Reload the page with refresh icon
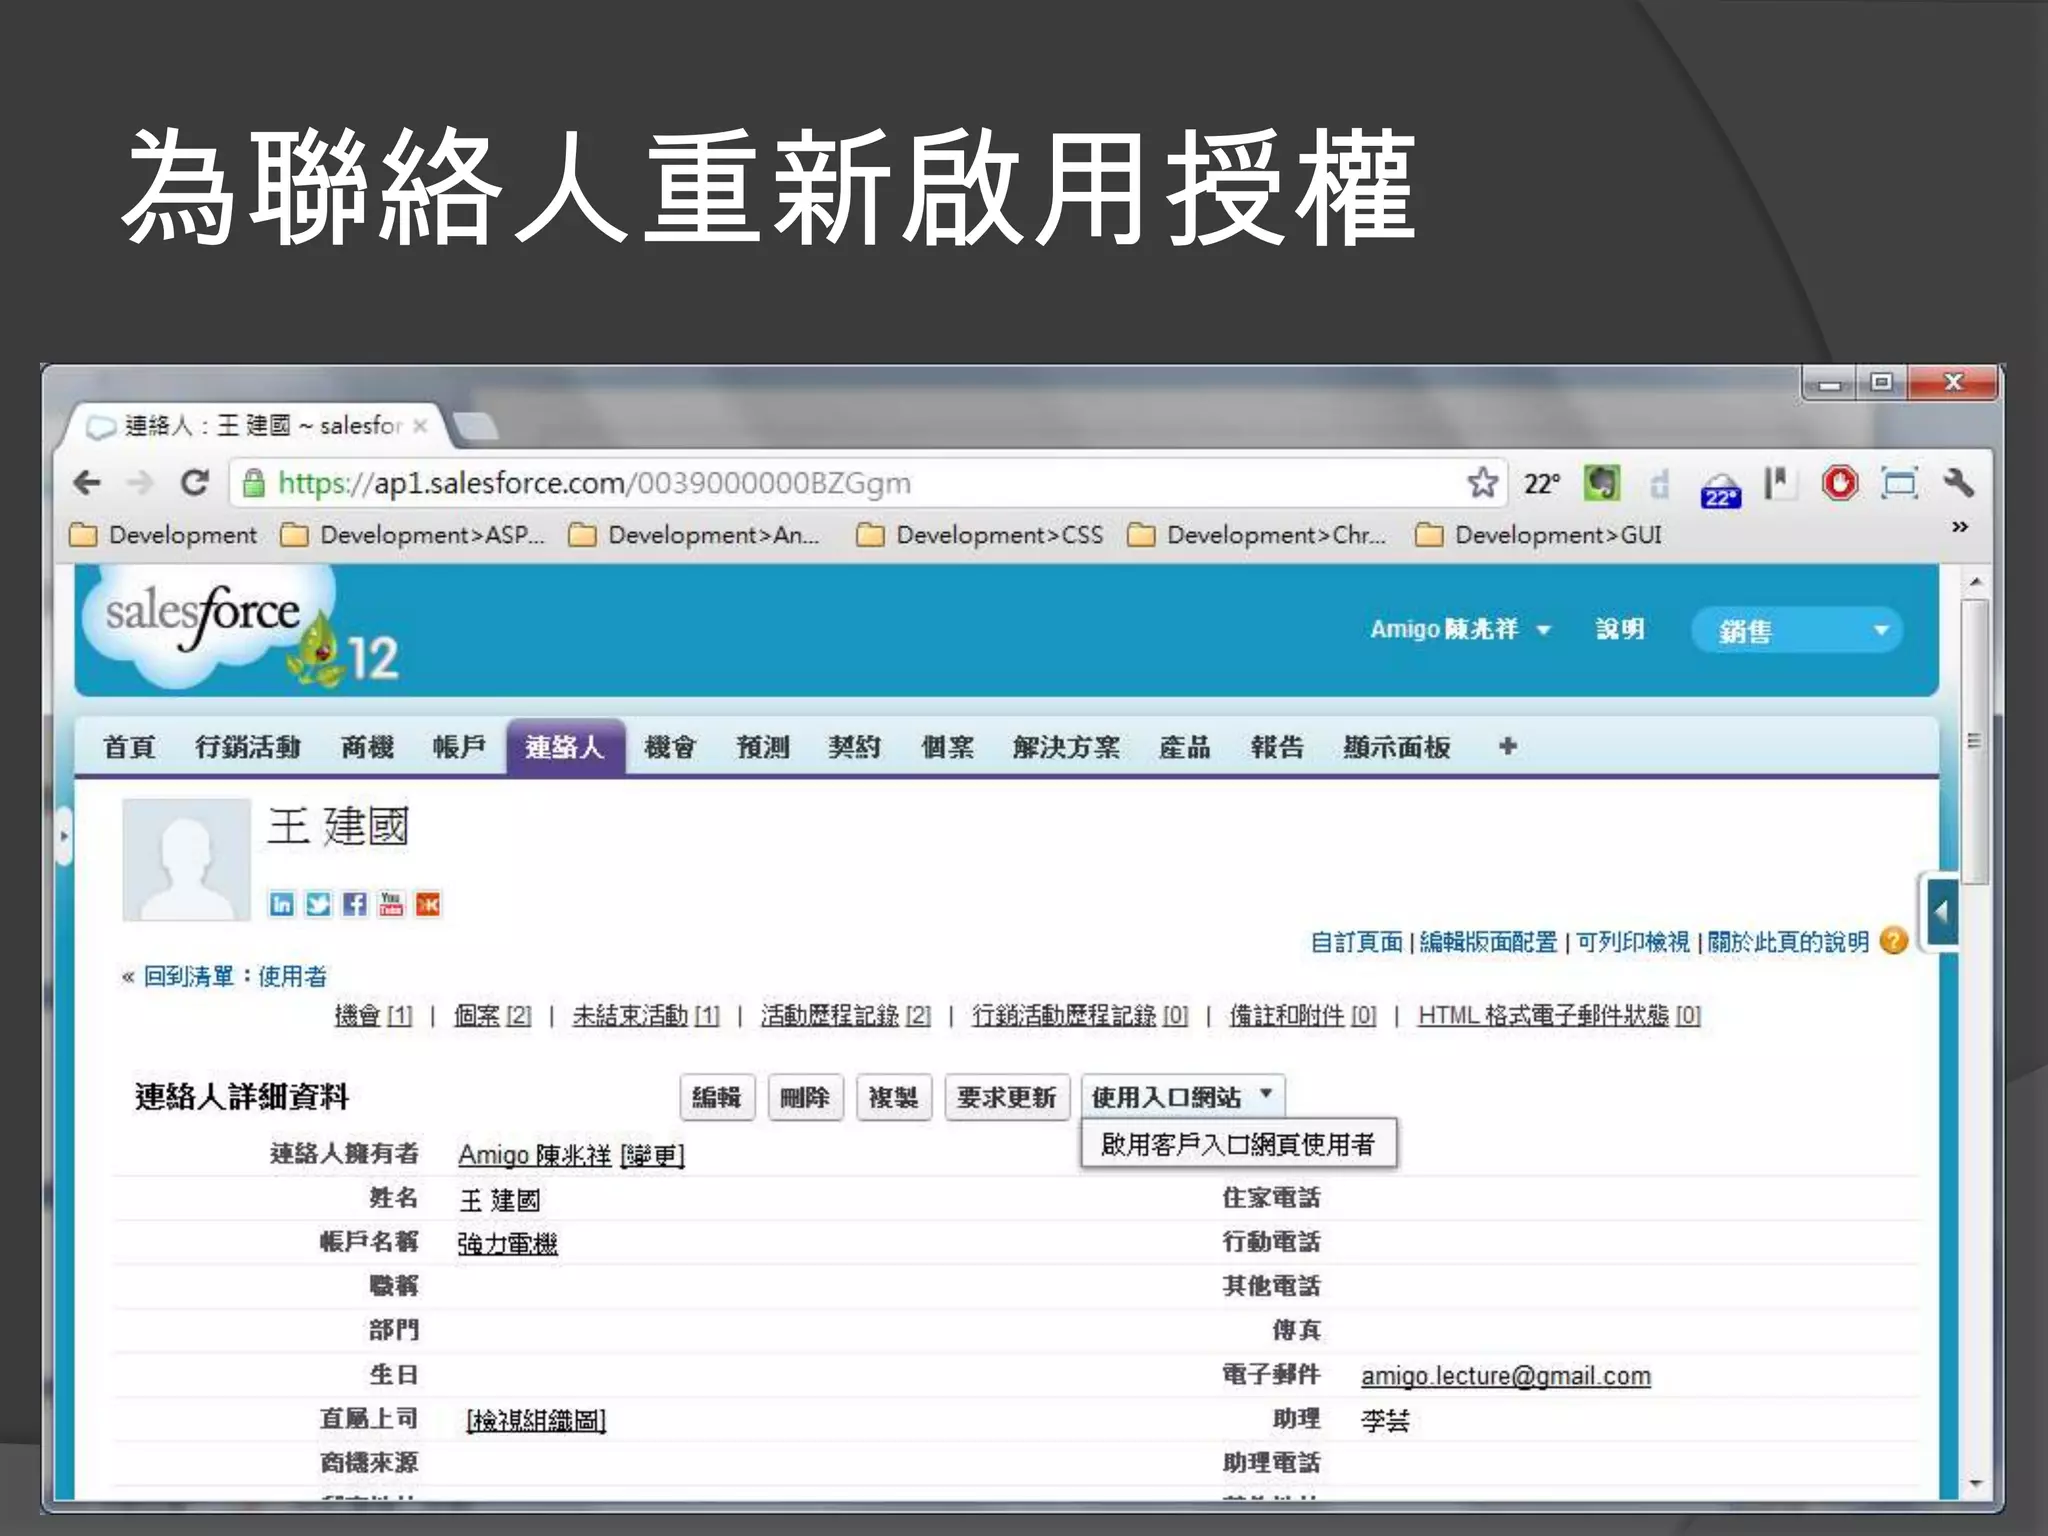2048x1536 pixels. click(x=194, y=483)
